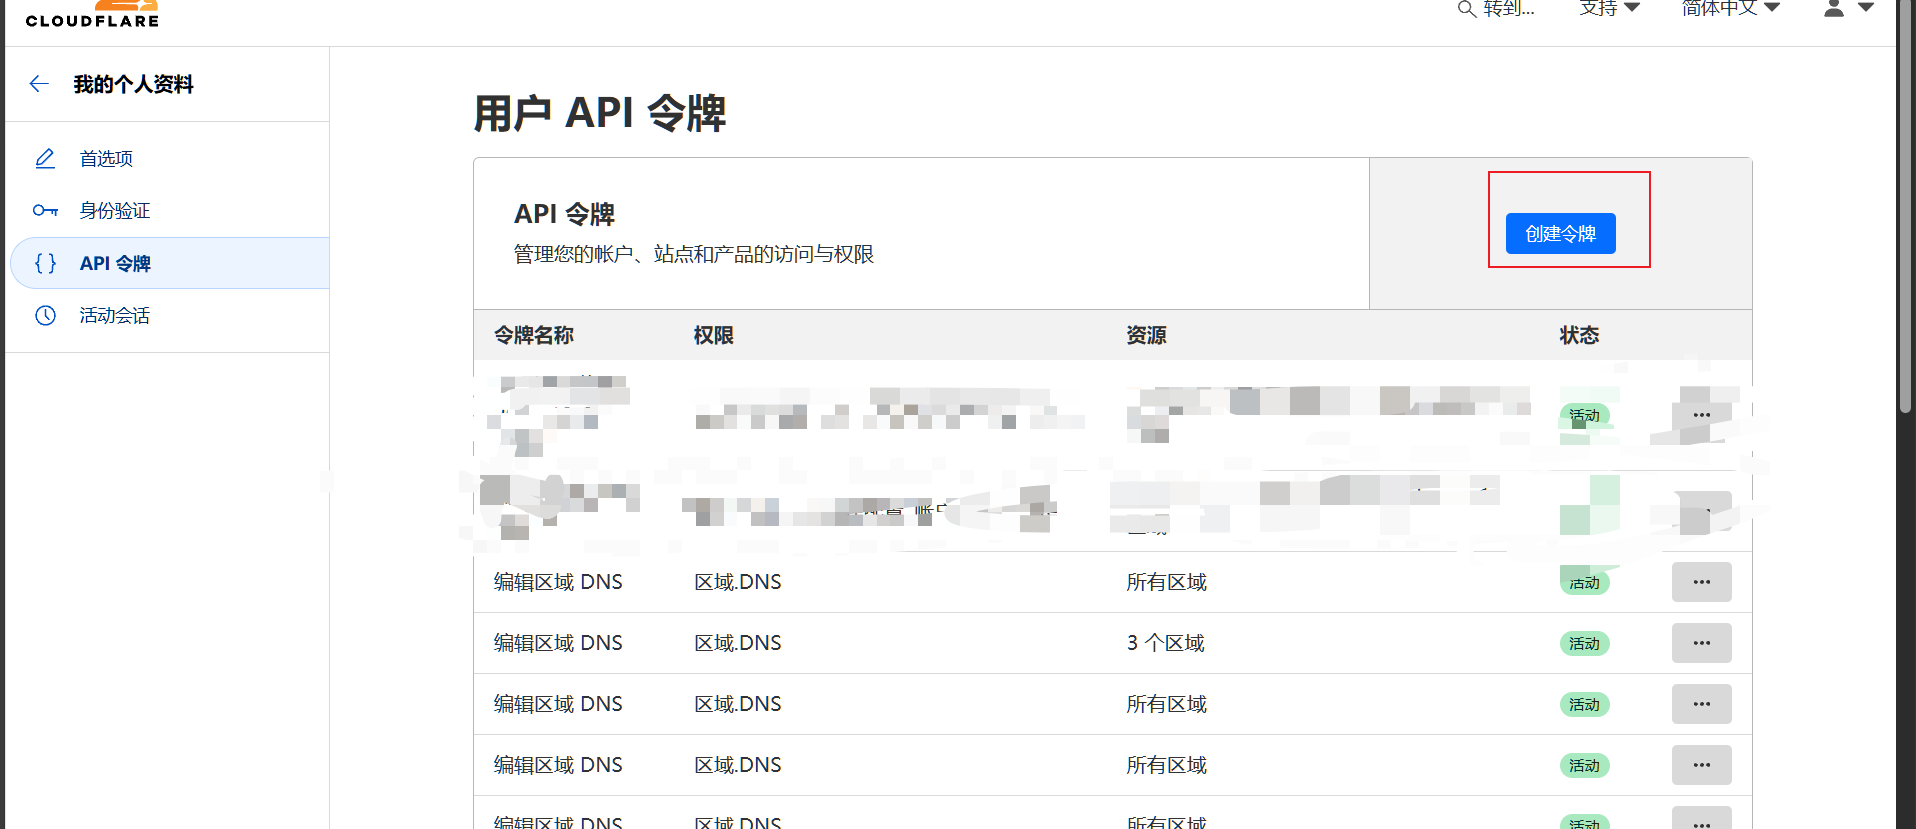Go to the 活动会话 sidebar page
Viewport: 1916px width, 829px height.
click(x=114, y=316)
